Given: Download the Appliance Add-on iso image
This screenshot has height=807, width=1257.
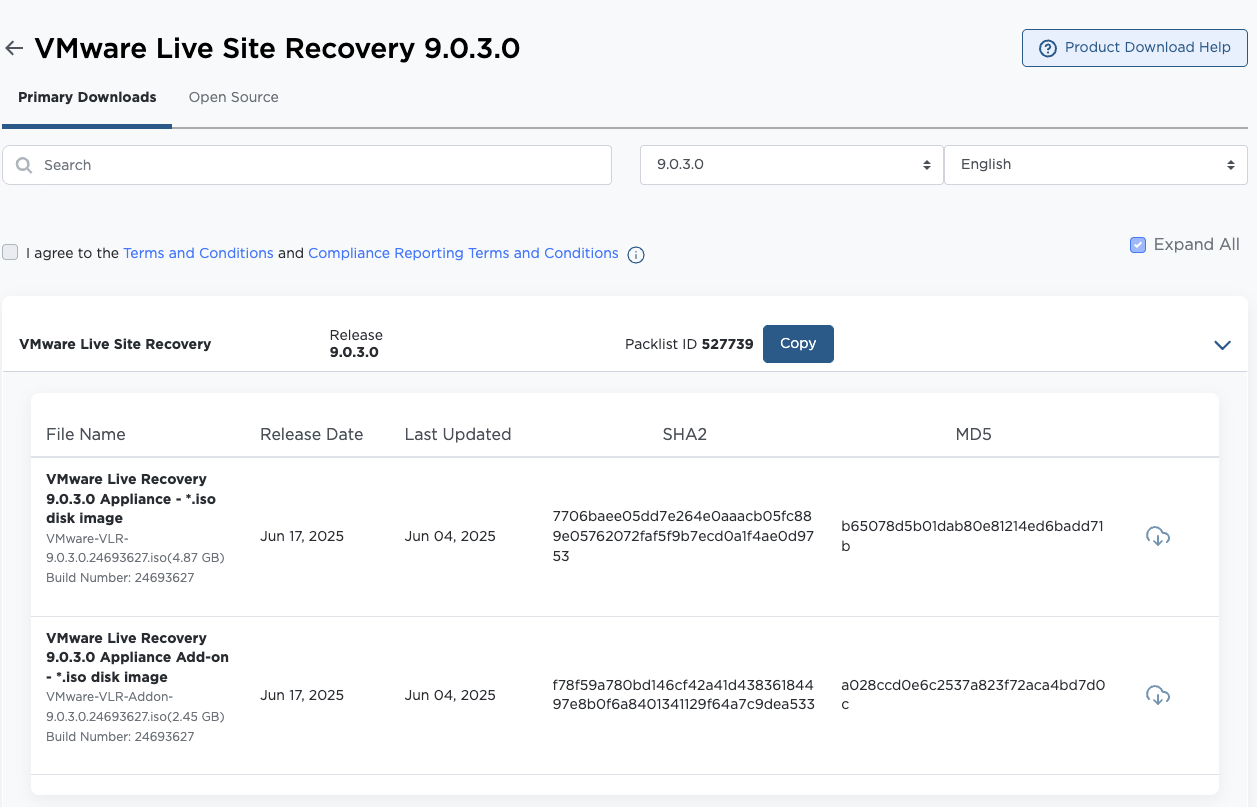Looking at the screenshot, I should pos(1157,695).
